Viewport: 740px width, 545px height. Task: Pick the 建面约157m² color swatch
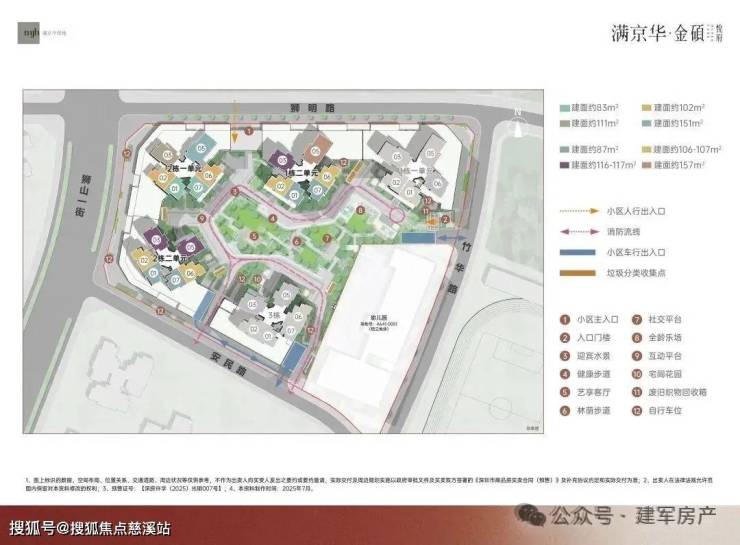[646, 165]
